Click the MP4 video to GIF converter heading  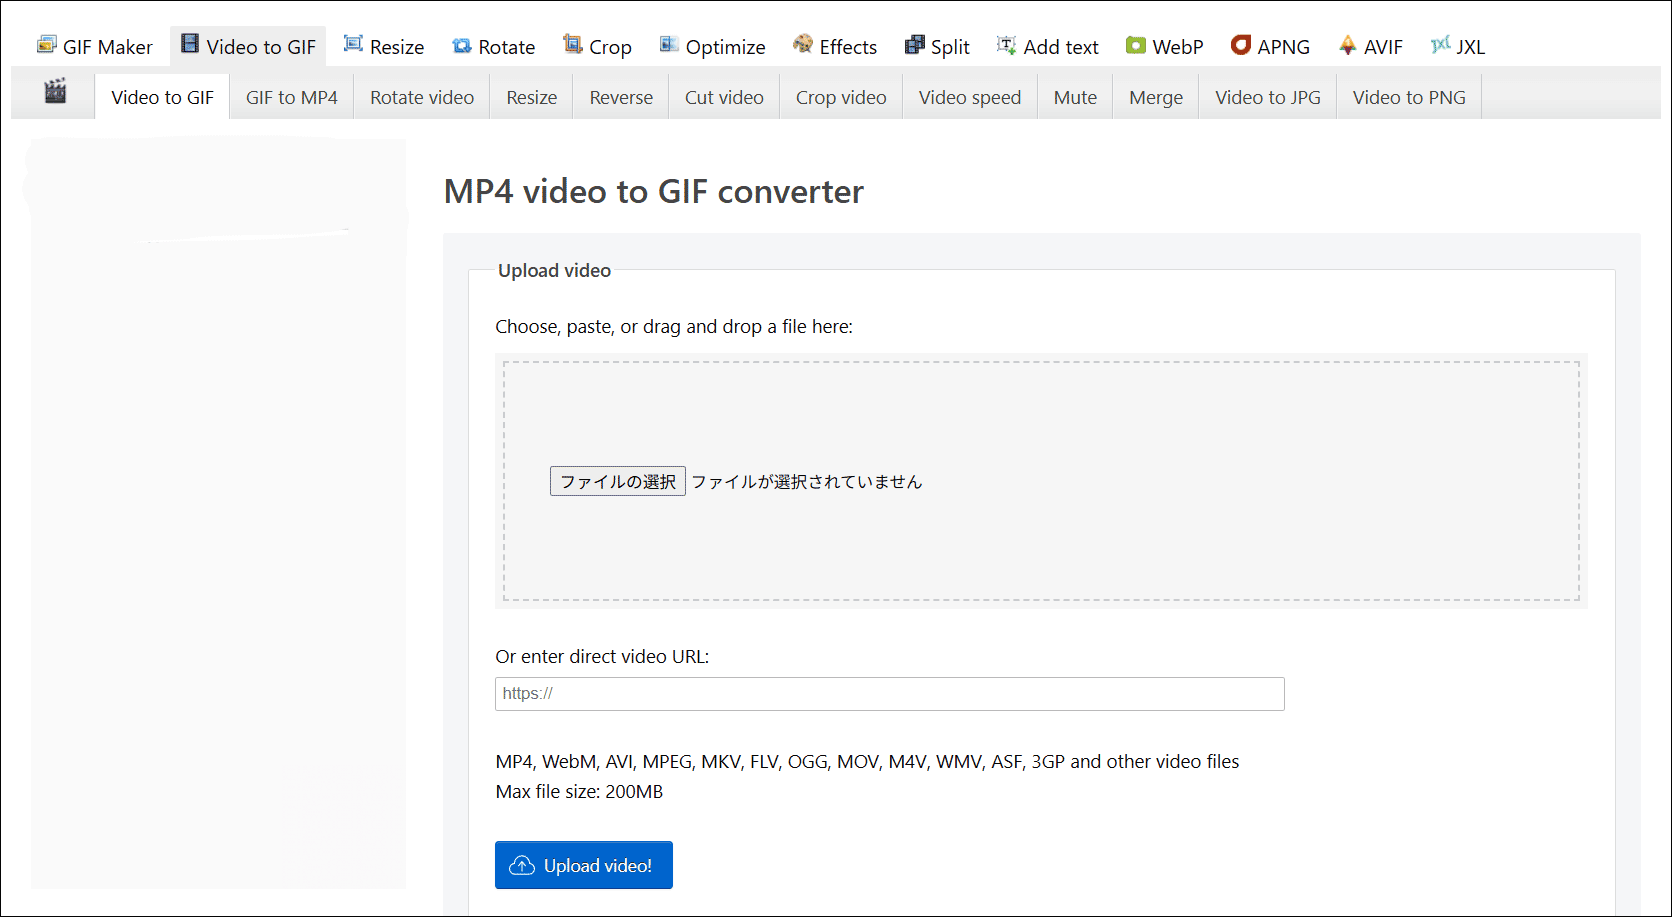tap(654, 191)
